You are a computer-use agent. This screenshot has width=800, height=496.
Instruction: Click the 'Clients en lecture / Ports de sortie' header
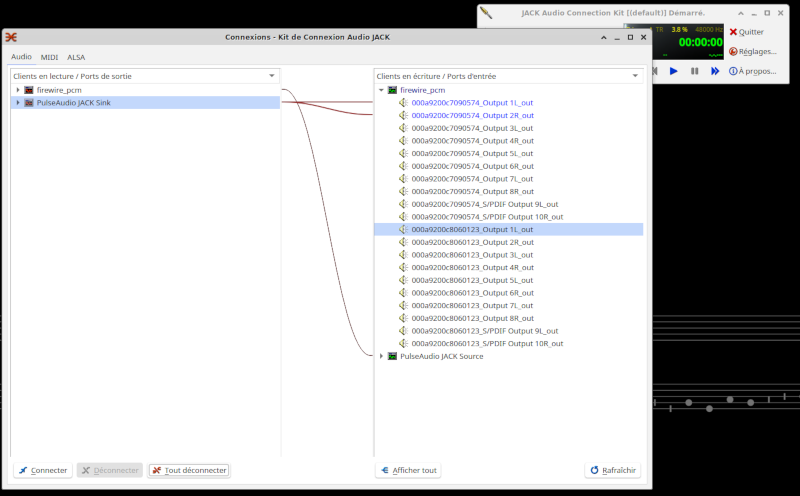click(x=145, y=76)
